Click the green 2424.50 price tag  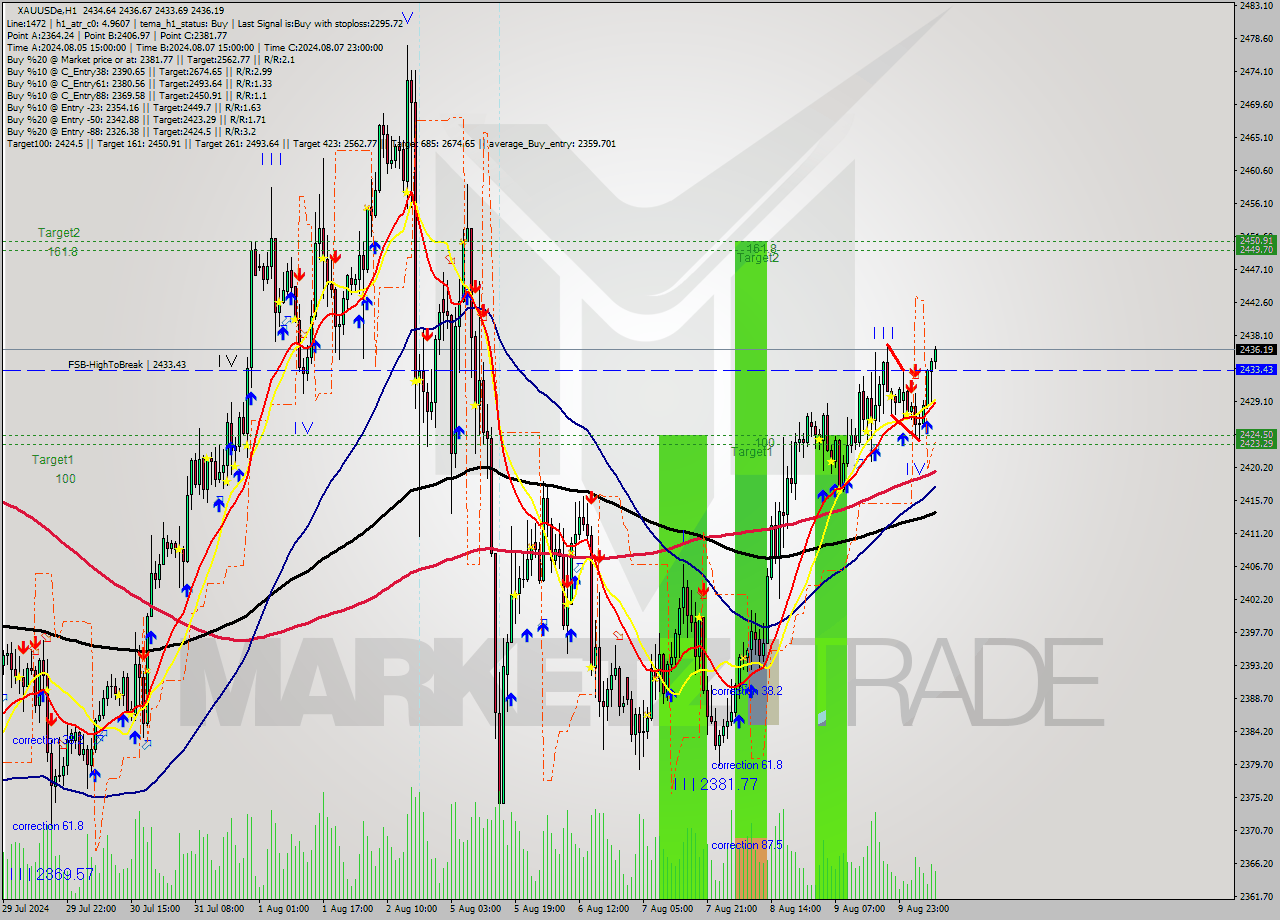click(1256, 434)
